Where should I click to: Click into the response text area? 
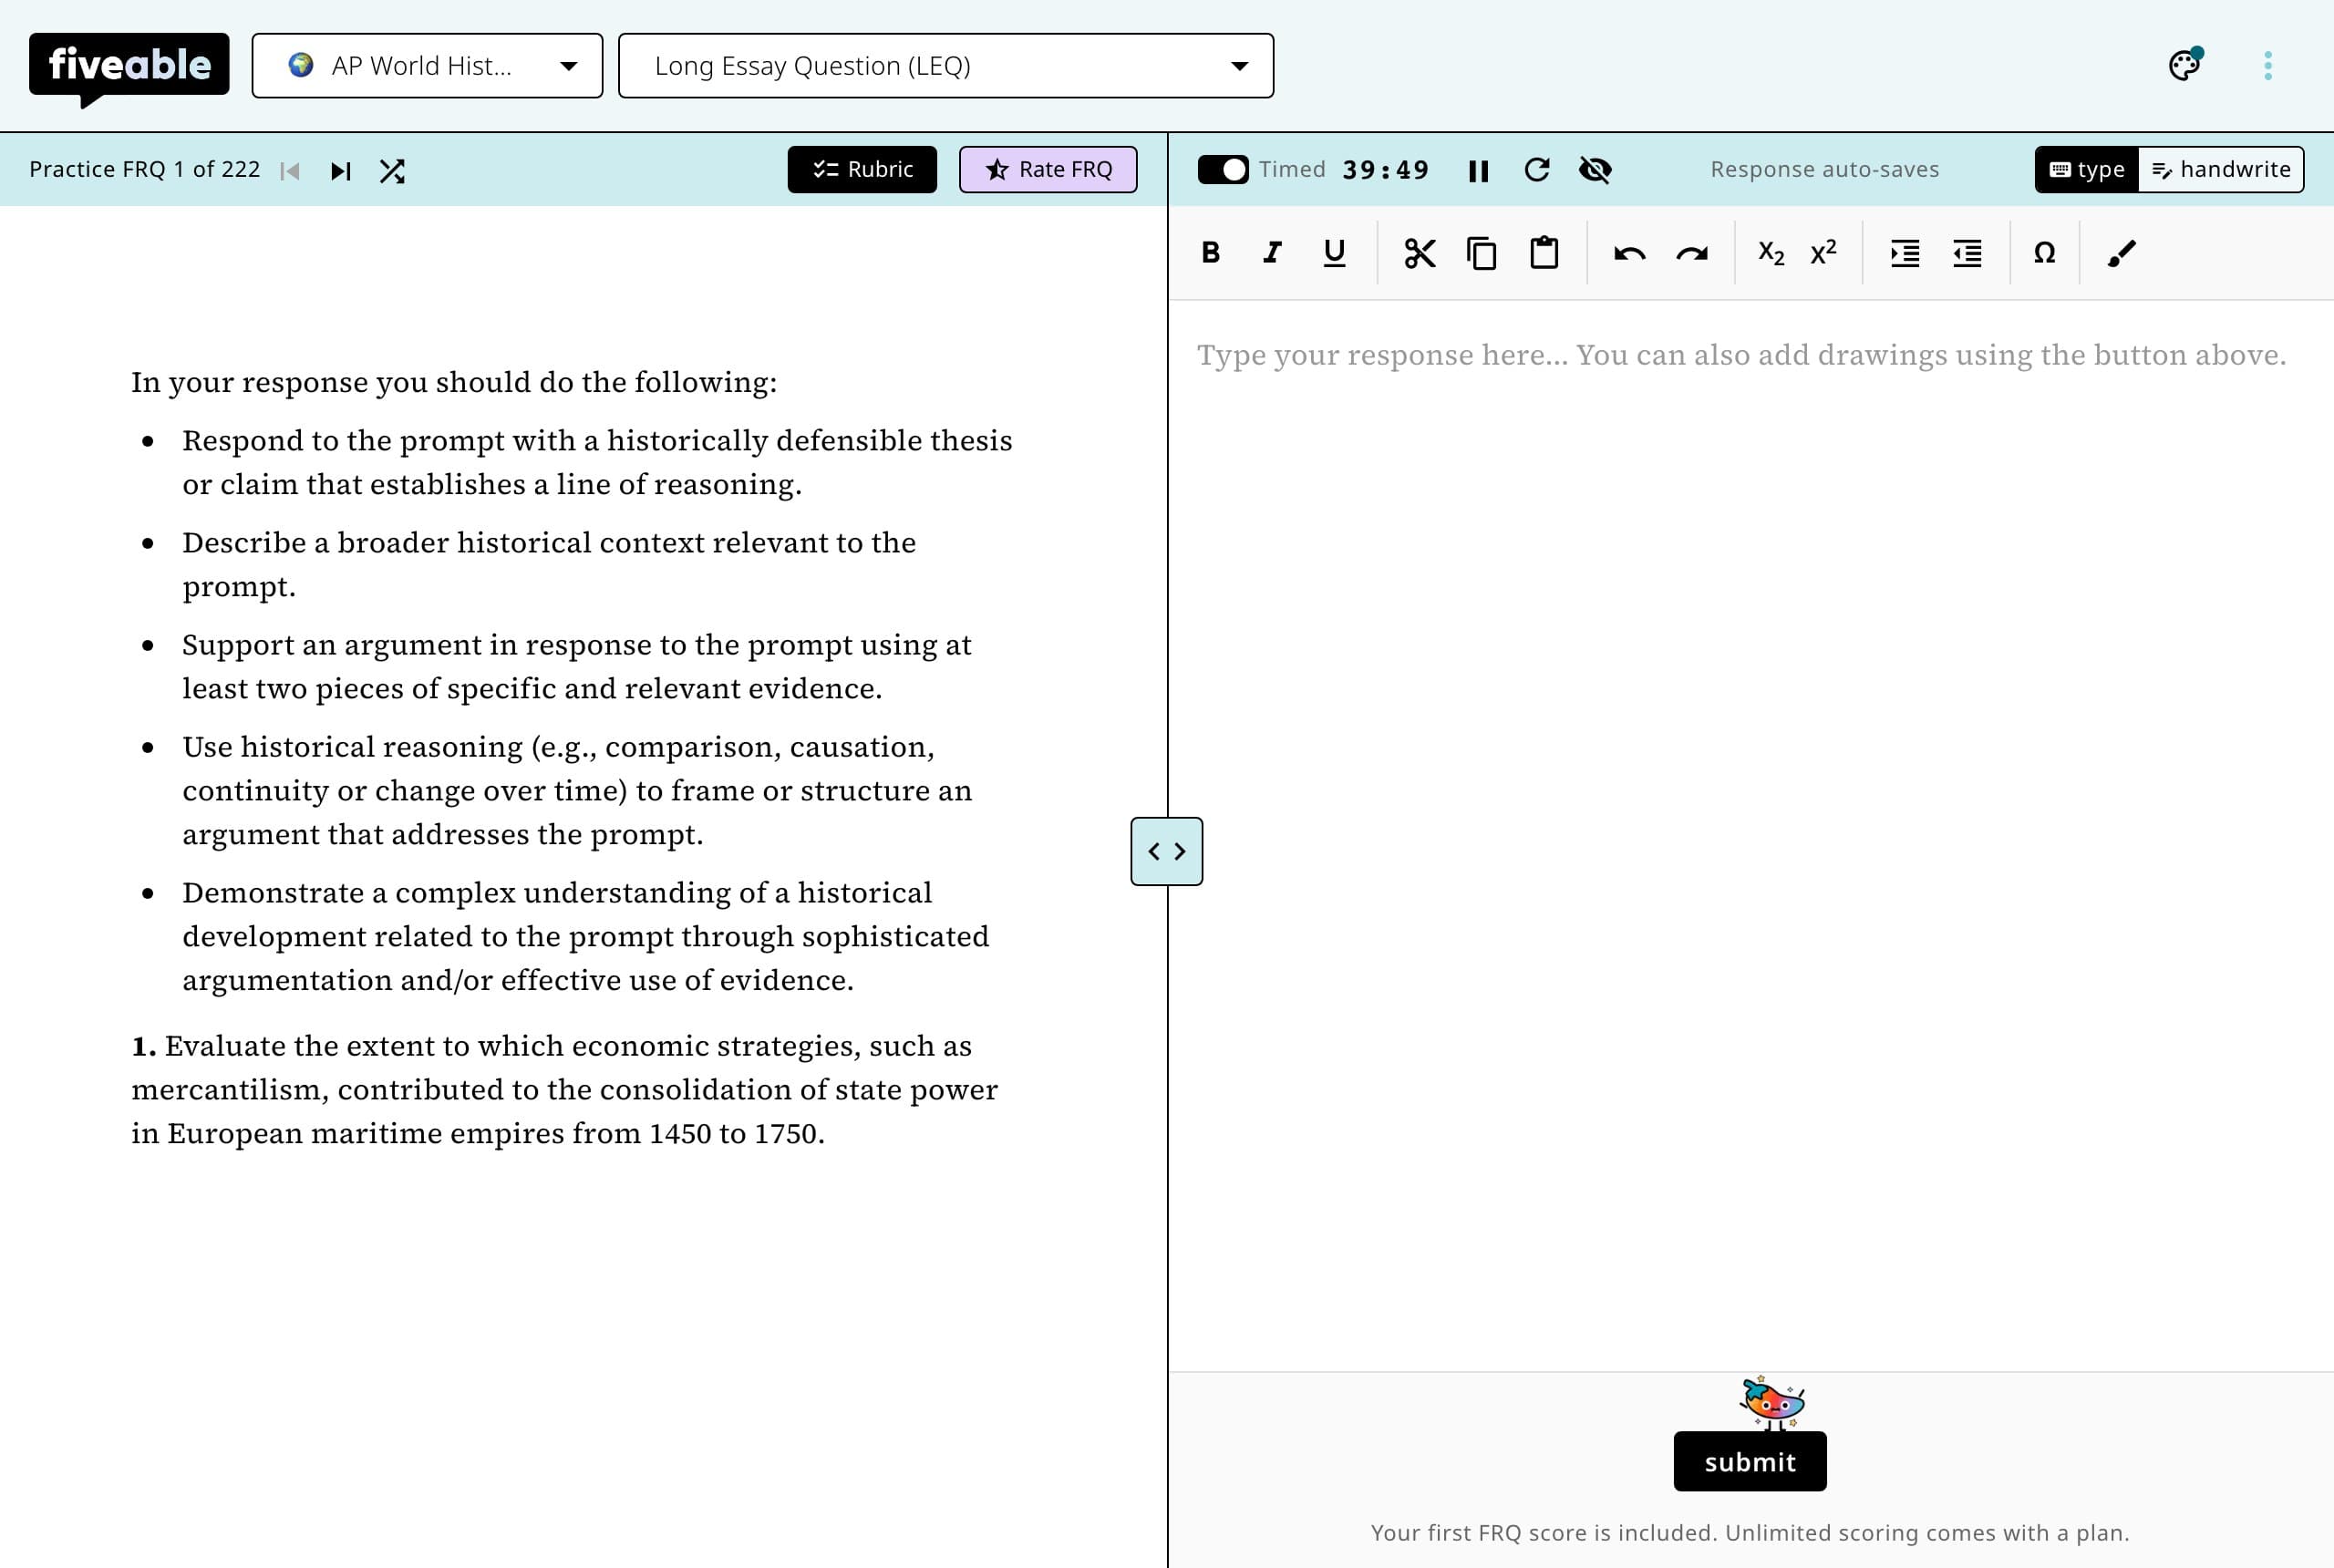(1751, 835)
